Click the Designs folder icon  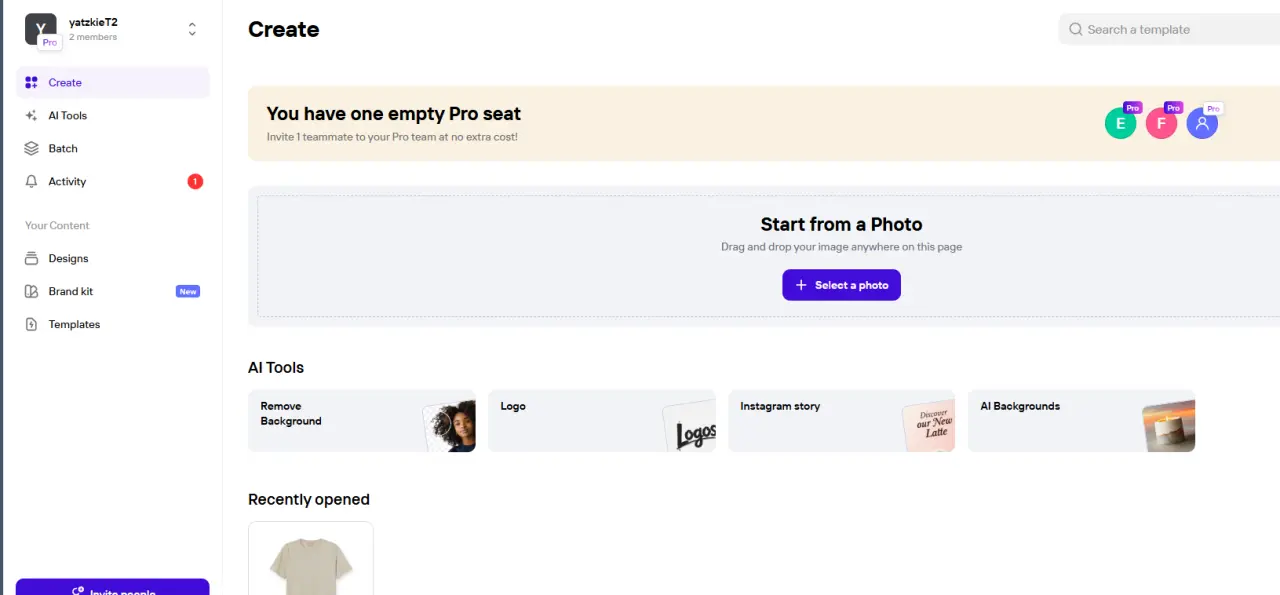[x=31, y=259]
